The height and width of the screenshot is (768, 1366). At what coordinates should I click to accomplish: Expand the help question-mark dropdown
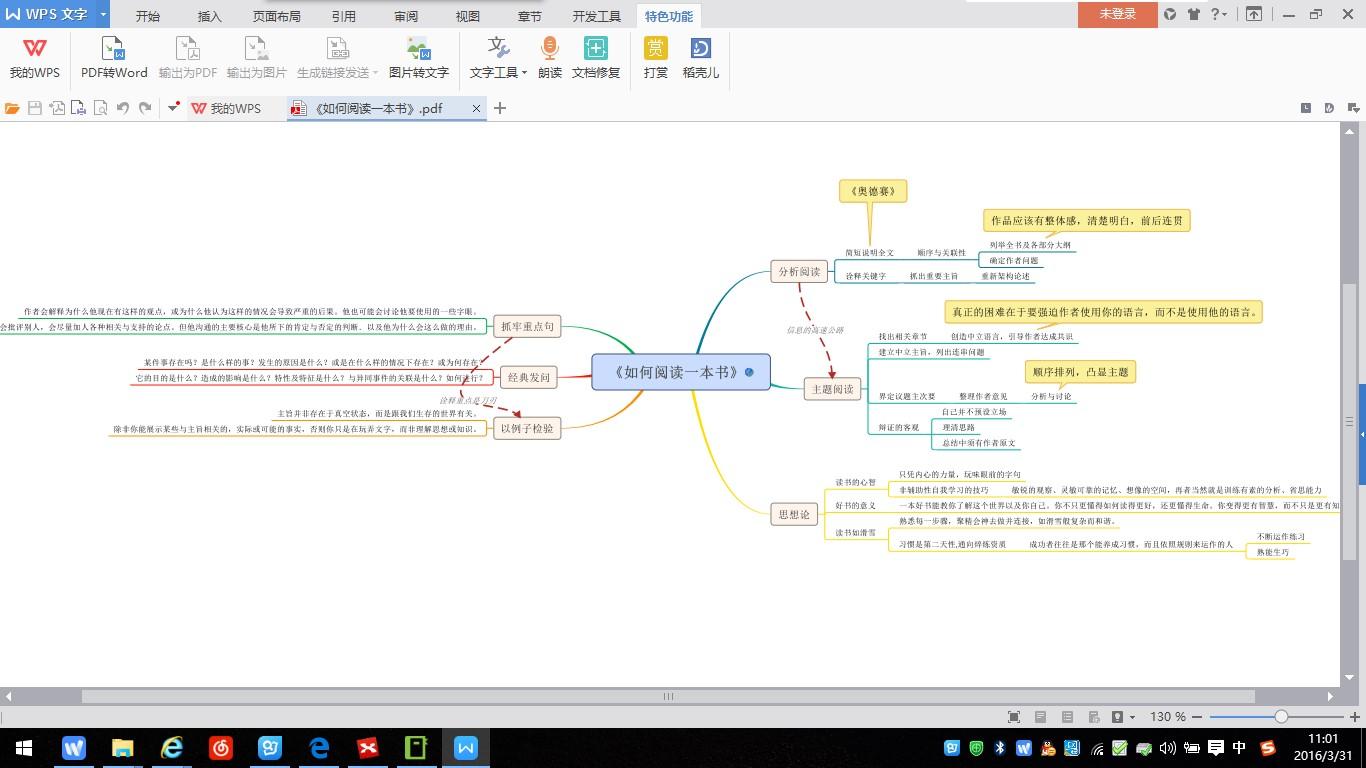point(1220,14)
